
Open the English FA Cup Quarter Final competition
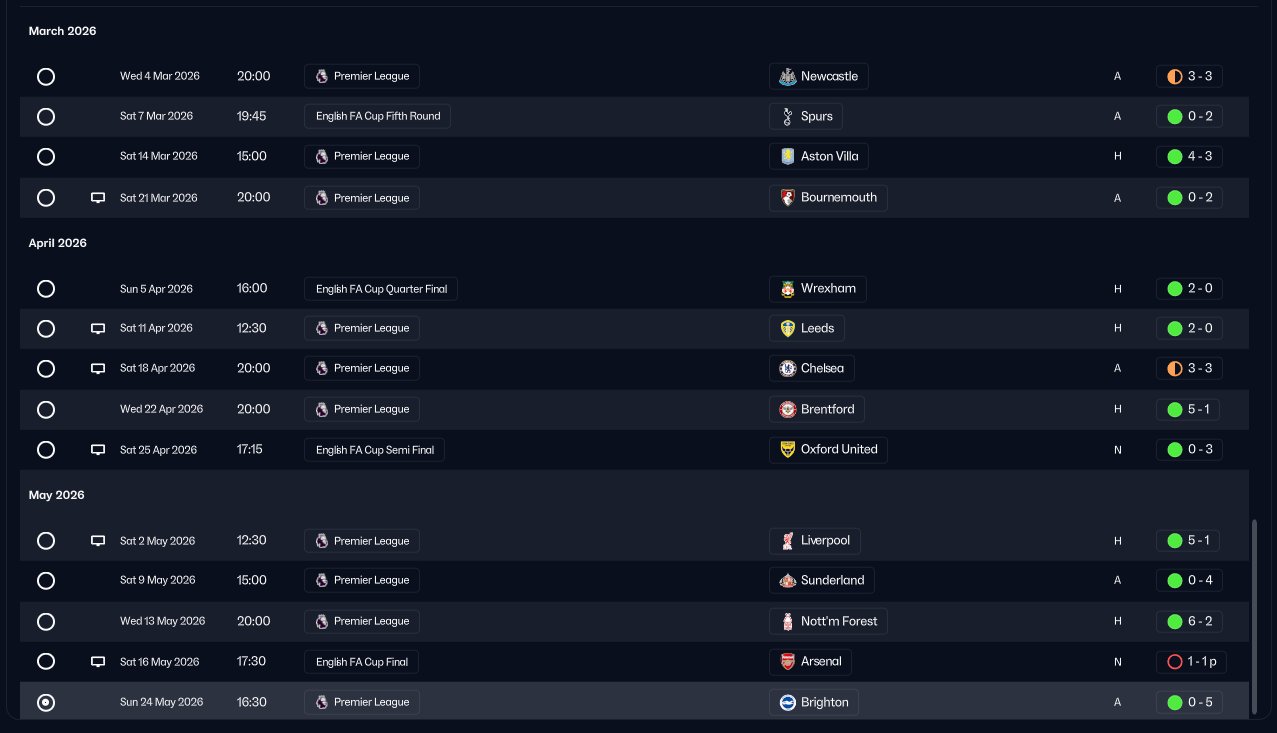381,289
